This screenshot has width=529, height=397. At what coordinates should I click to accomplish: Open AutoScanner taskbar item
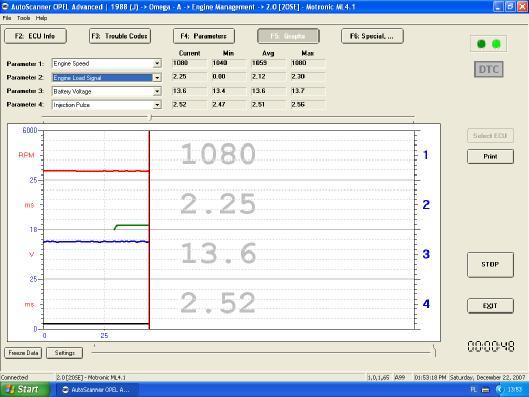click(97, 390)
